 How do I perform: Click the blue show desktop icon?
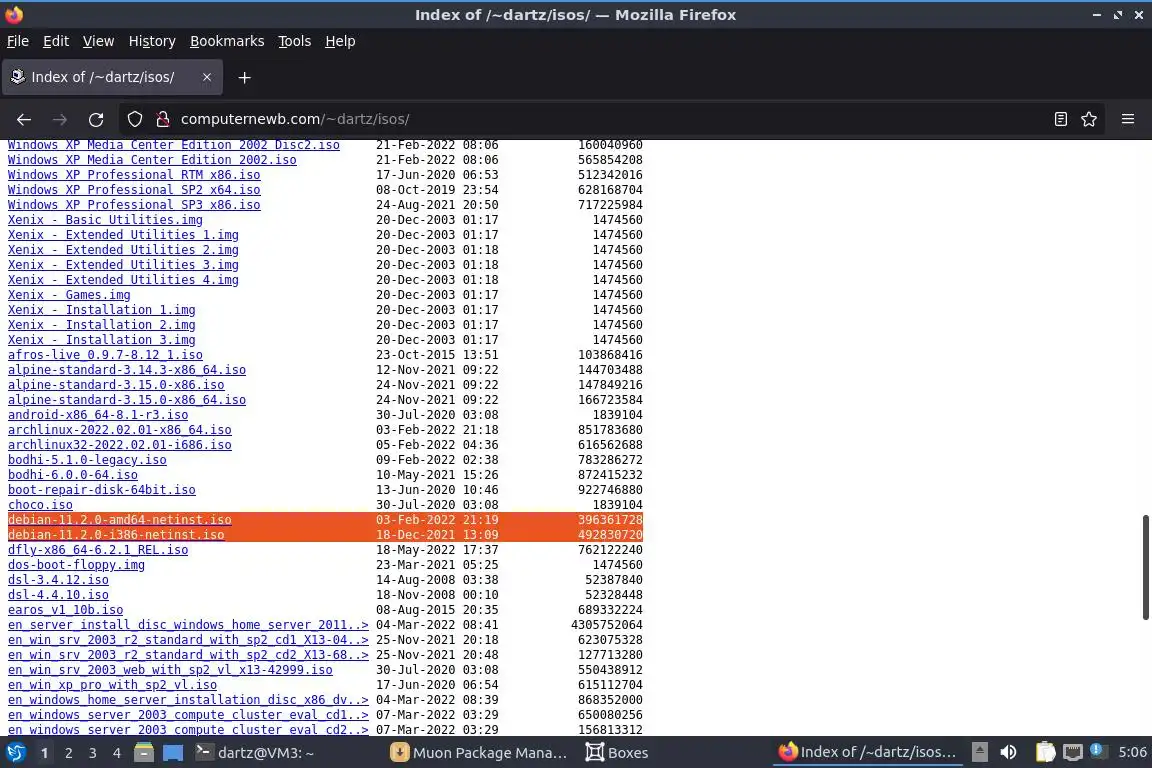click(x=173, y=753)
